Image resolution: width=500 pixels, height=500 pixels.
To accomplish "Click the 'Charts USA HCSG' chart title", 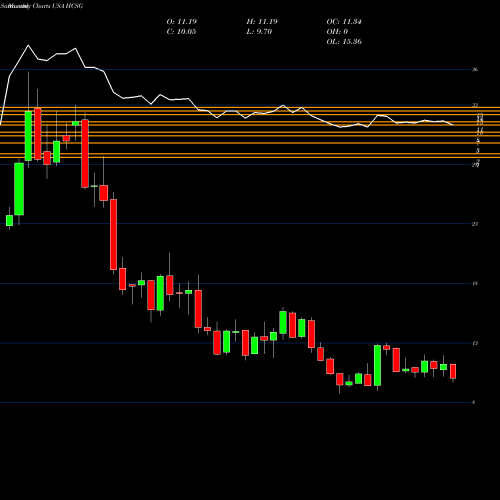I will (58, 6).
